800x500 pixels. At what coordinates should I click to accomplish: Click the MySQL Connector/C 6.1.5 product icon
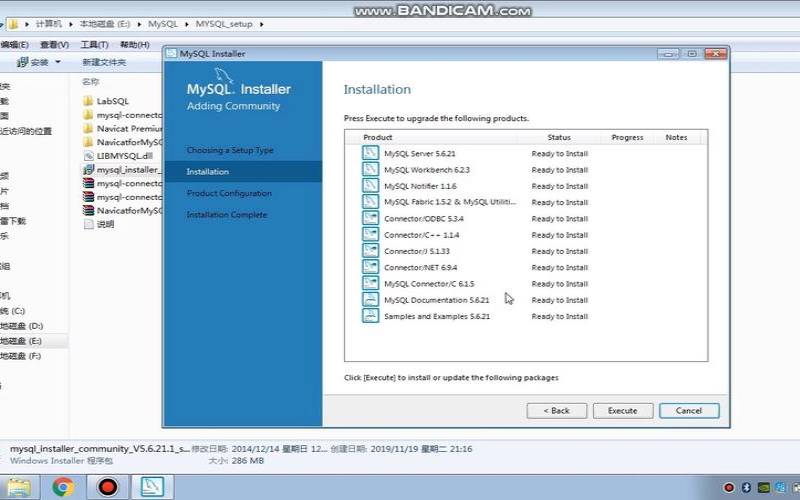click(370, 284)
